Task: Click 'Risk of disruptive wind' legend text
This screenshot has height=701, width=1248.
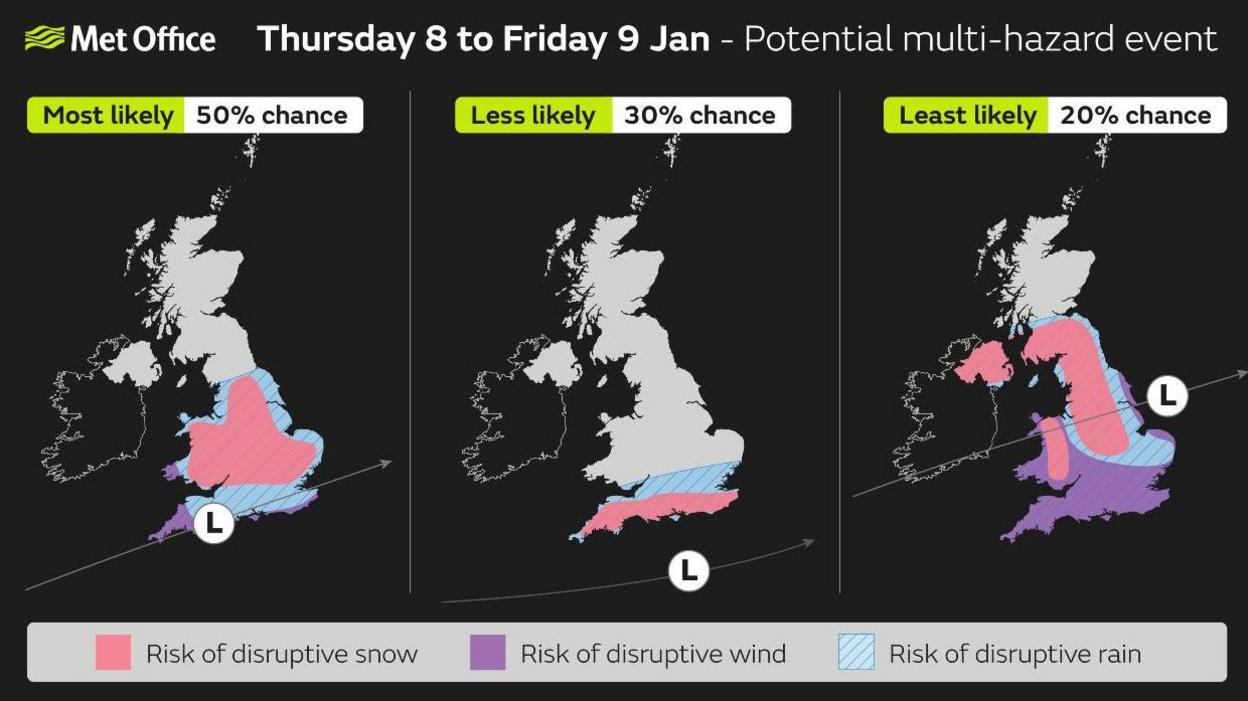Action: click(653, 654)
